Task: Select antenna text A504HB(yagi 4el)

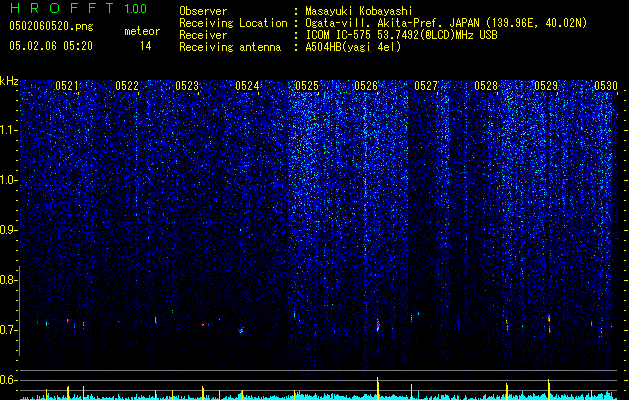Action: (353, 47)
